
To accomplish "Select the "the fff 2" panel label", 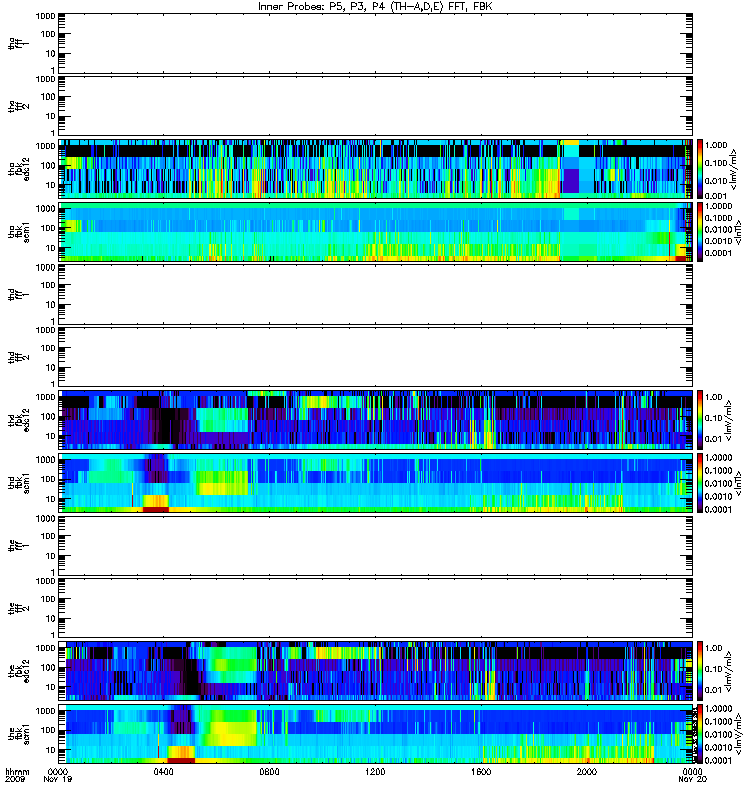I will tap(19, 608).
